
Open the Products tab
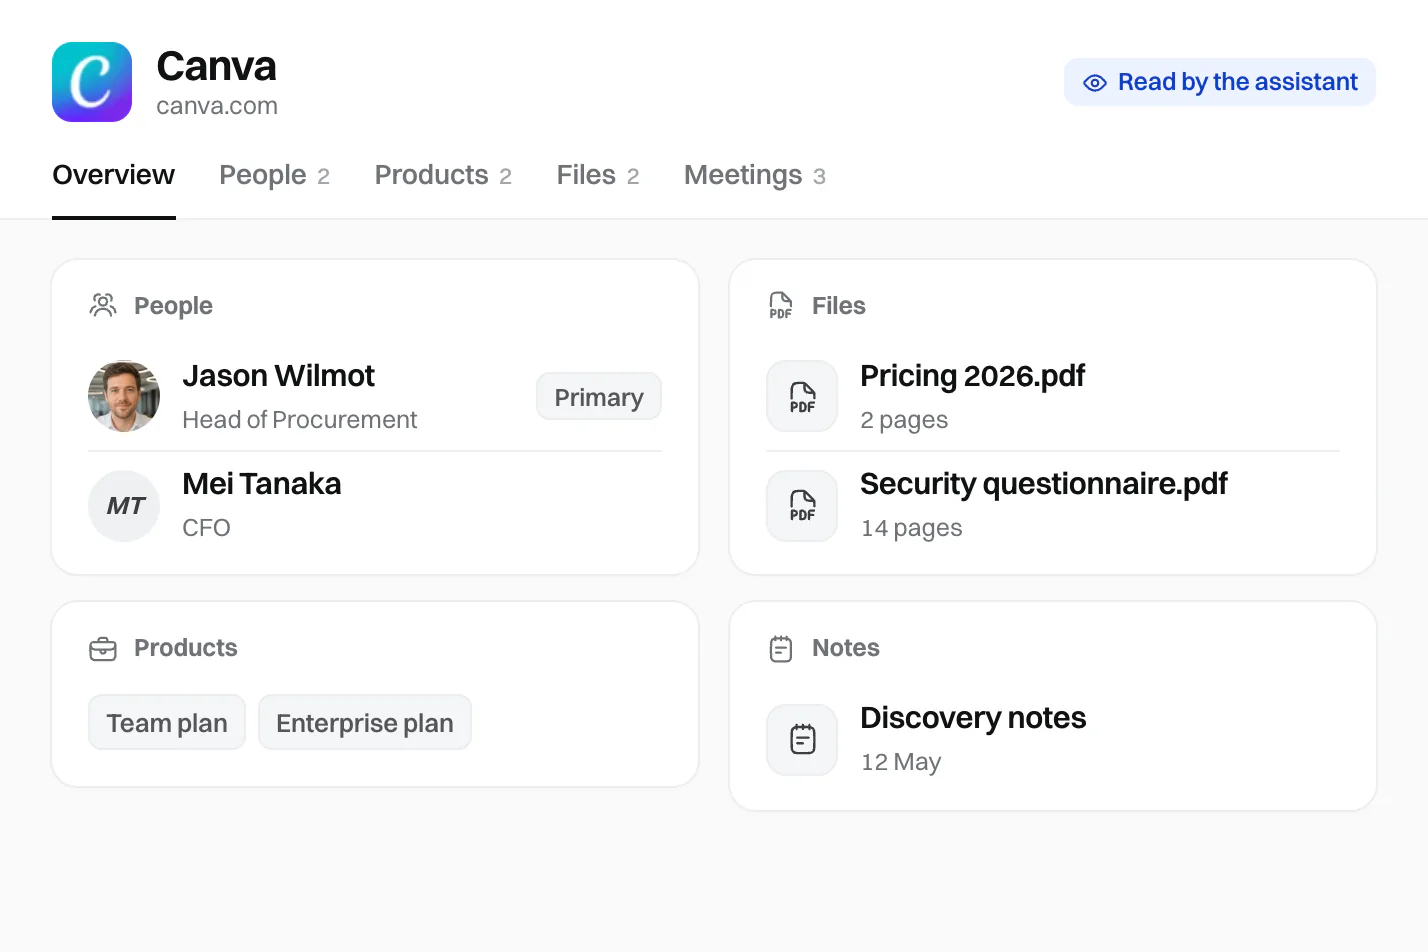[443, 176]
